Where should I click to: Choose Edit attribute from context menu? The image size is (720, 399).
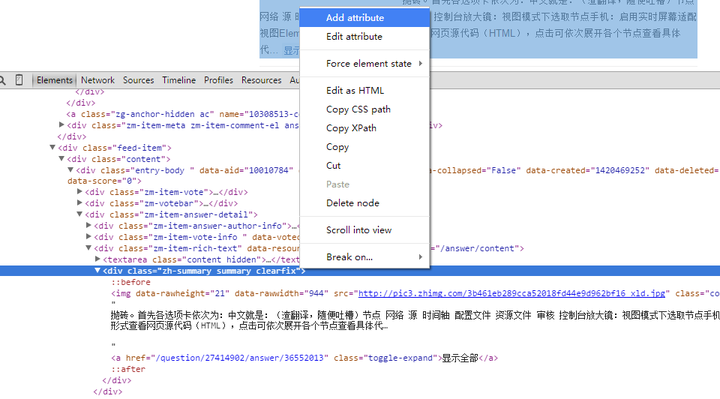pyautogui.click(x=365, y=37)
